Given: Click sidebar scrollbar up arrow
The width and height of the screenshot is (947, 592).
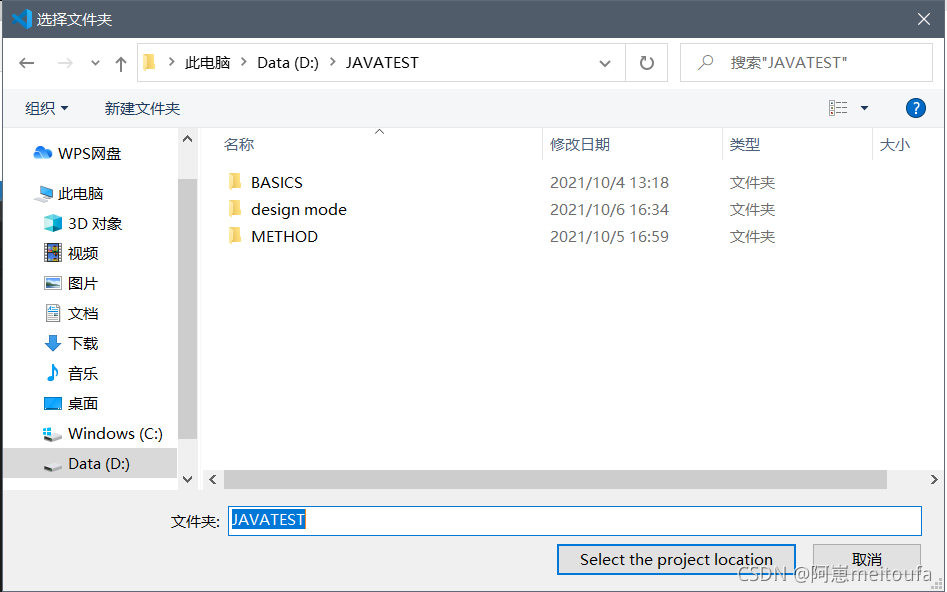Looking at the screenshot, I should (187, 139).
